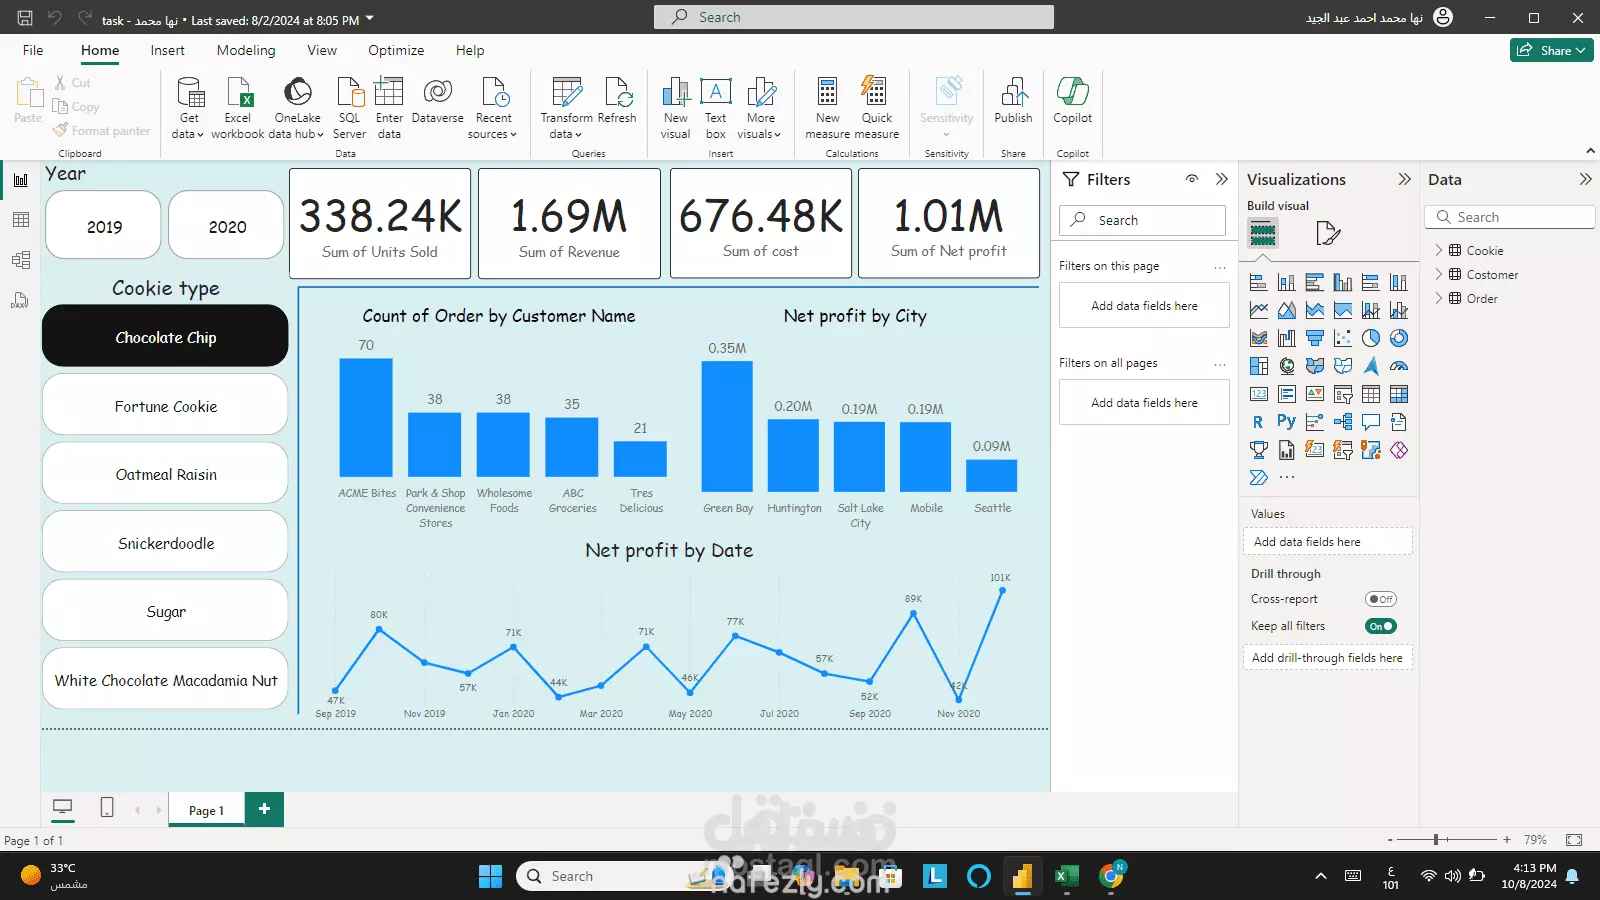
Task: Select Fortune Cookie in slicer
Action: pos(165,405)
